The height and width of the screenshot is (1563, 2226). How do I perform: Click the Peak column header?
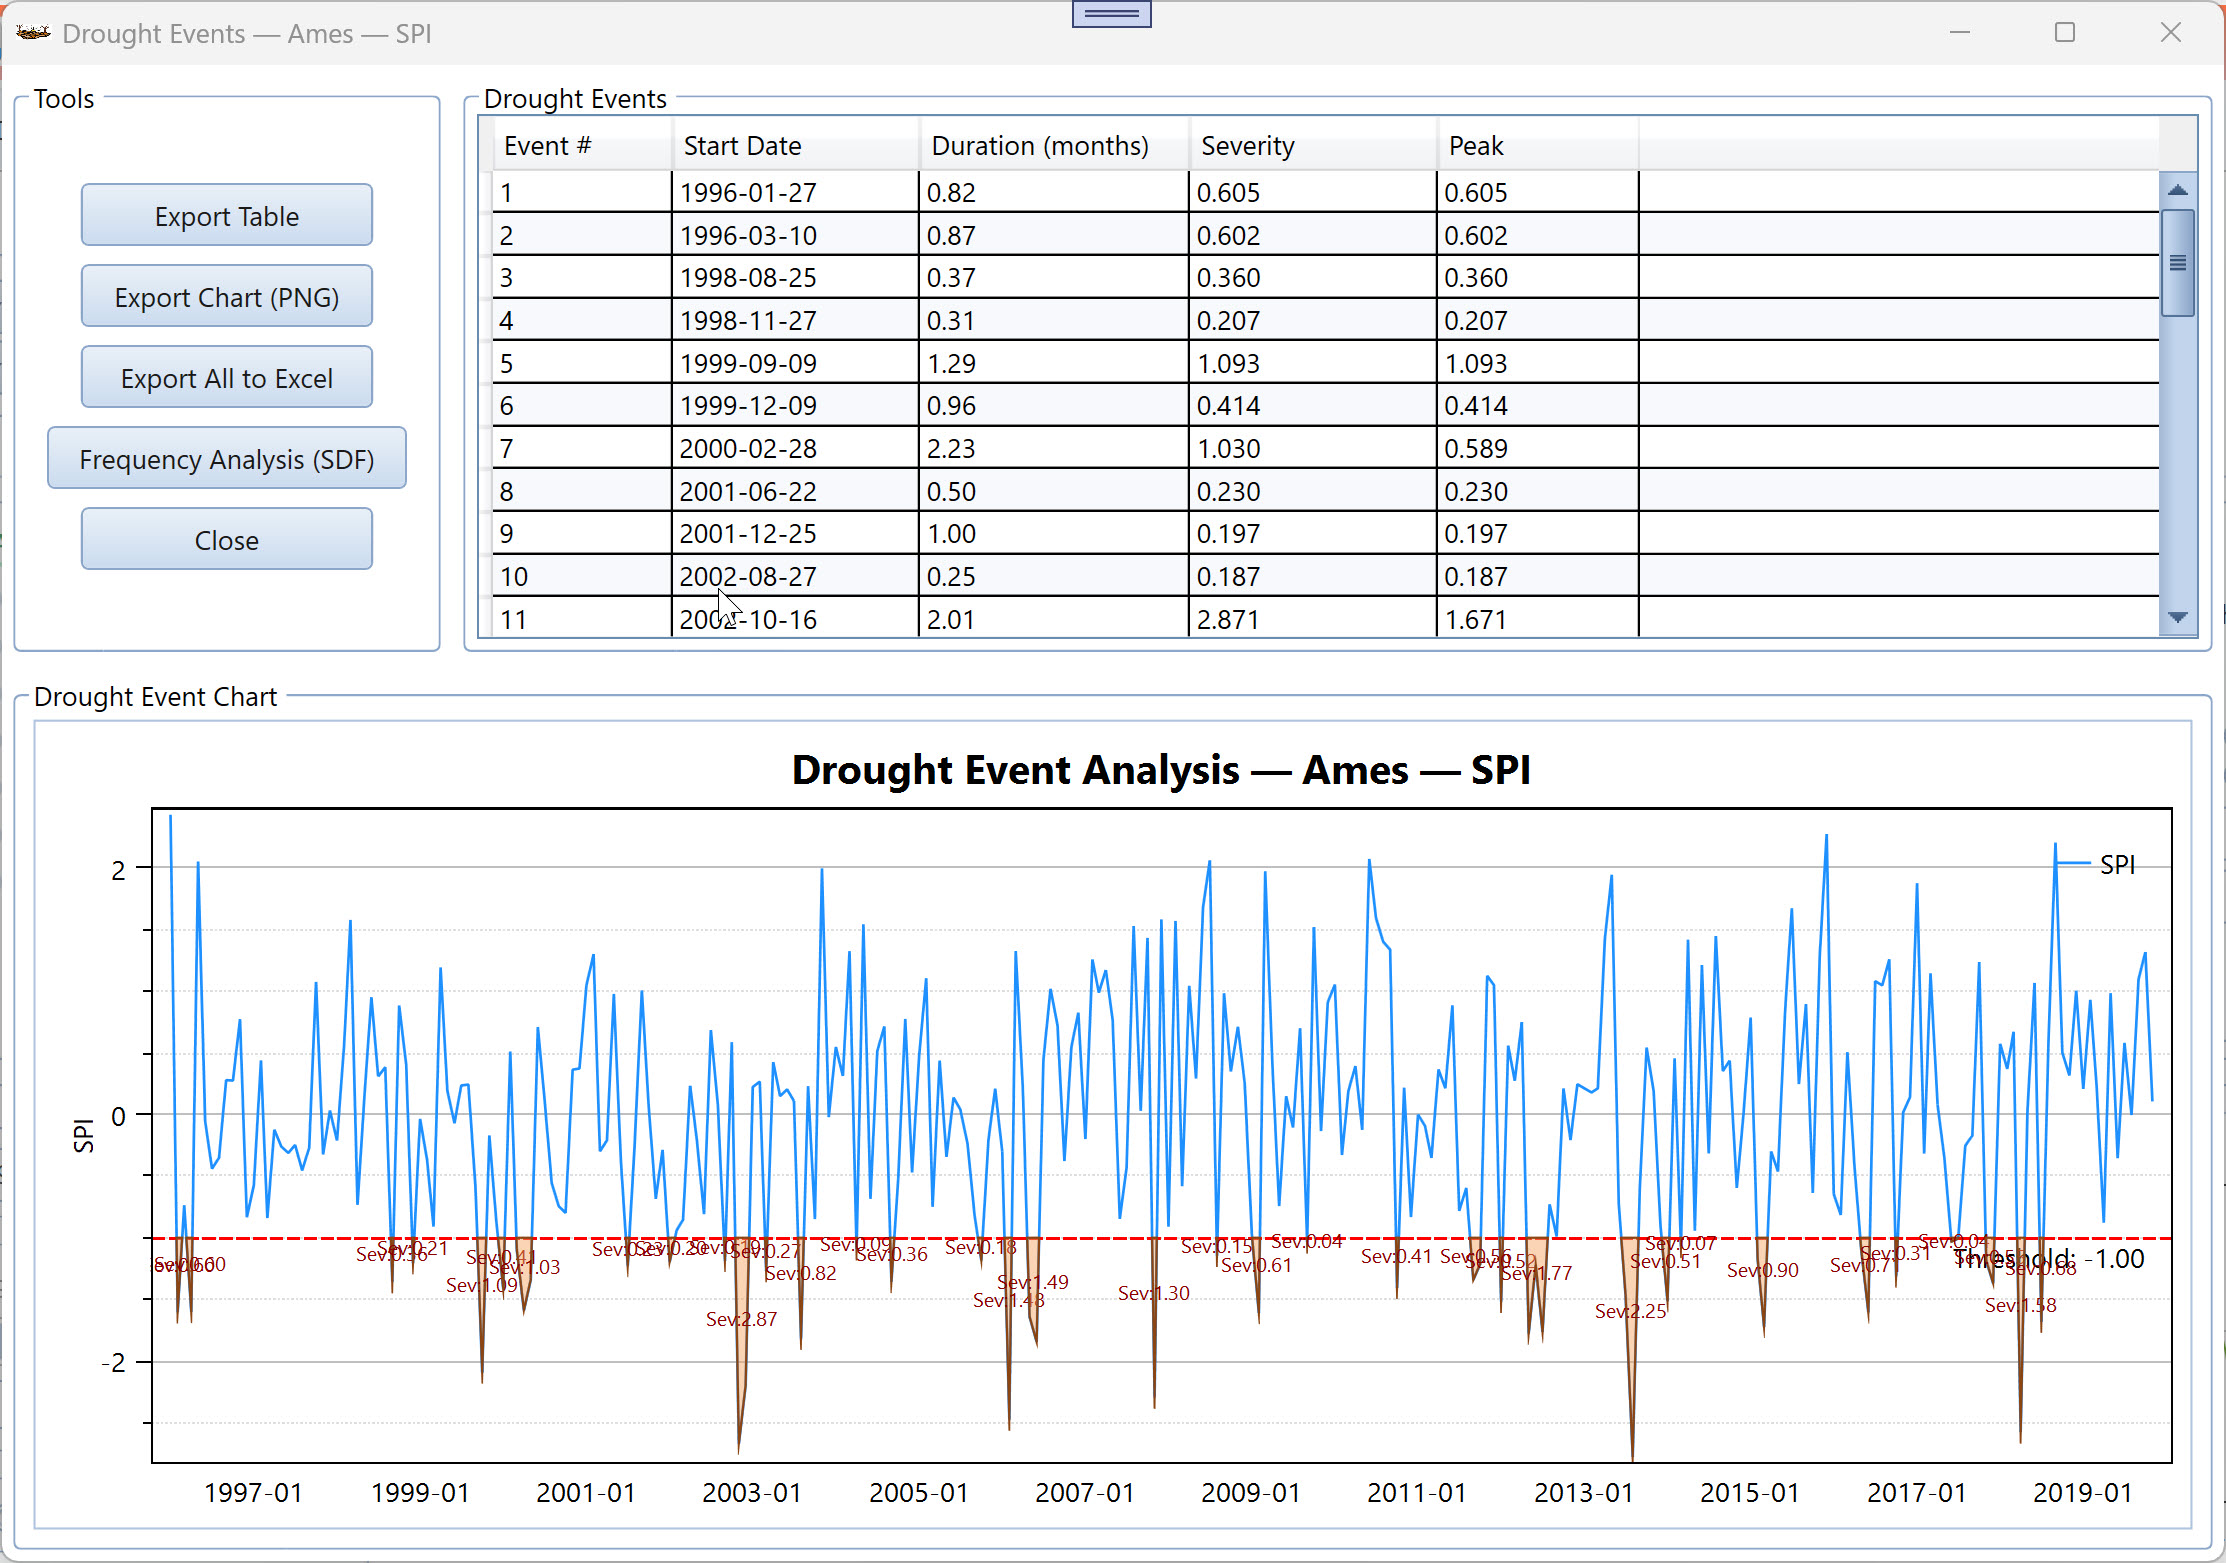pyautogui.click(x=1538, y=146)
